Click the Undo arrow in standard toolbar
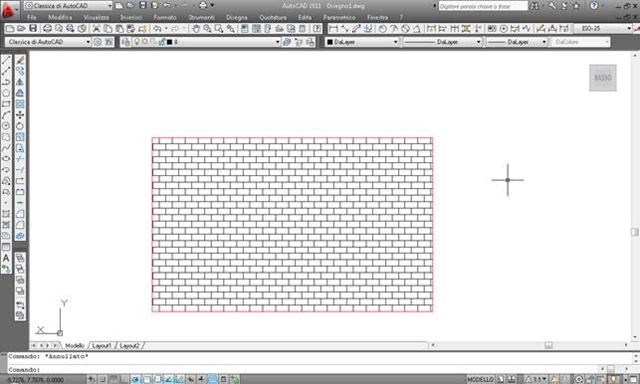This screenshot has width=640, height=384. (x=157, y=29)
